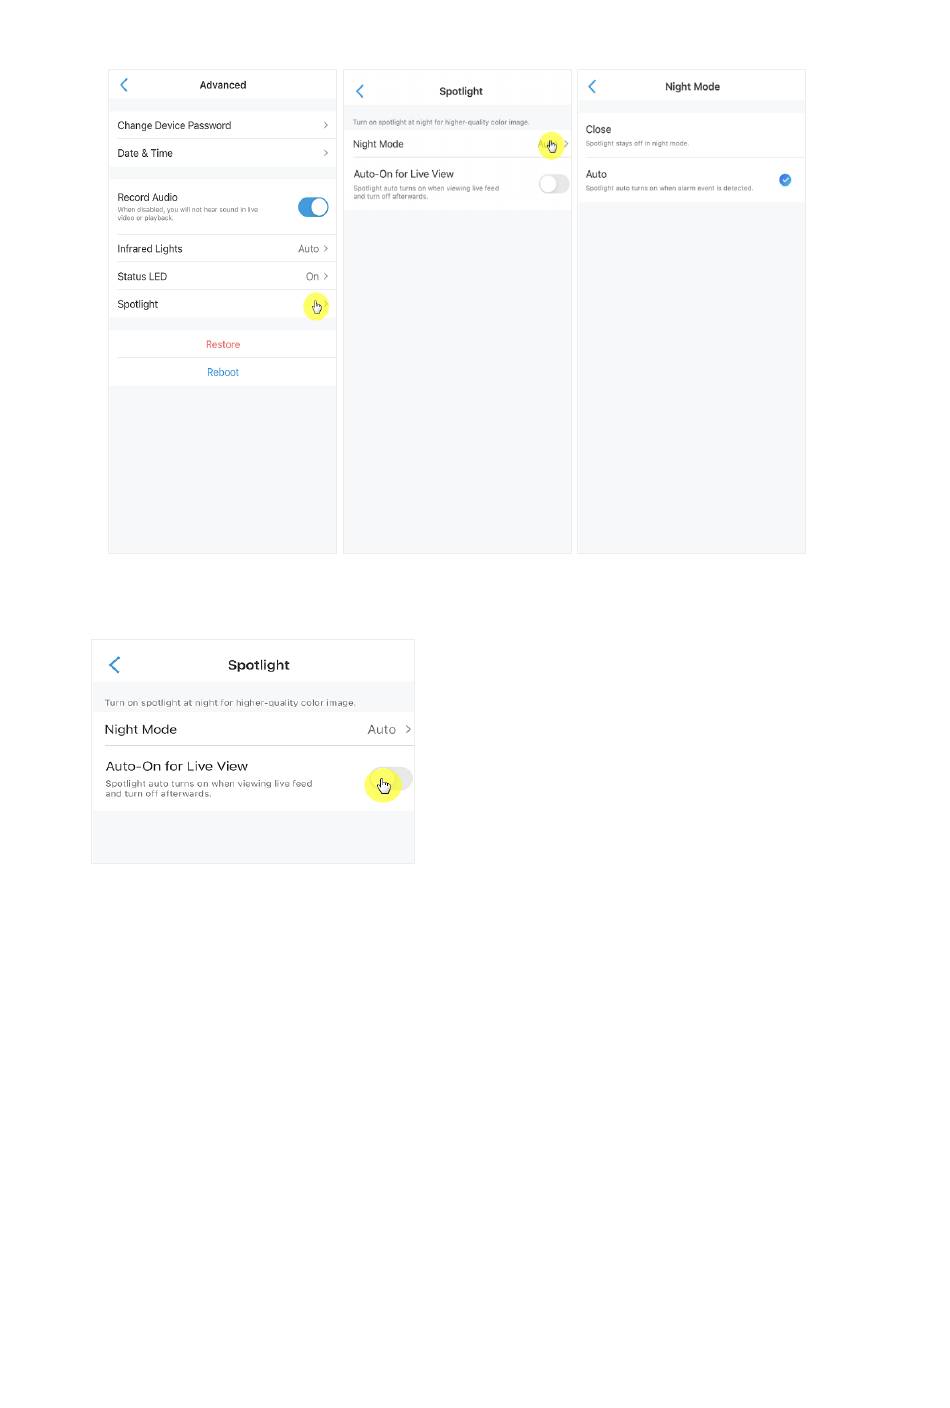Select the Auto night mode option
Image resolution: width=950 pixels, height=1408 pixels.
(691, 180)
